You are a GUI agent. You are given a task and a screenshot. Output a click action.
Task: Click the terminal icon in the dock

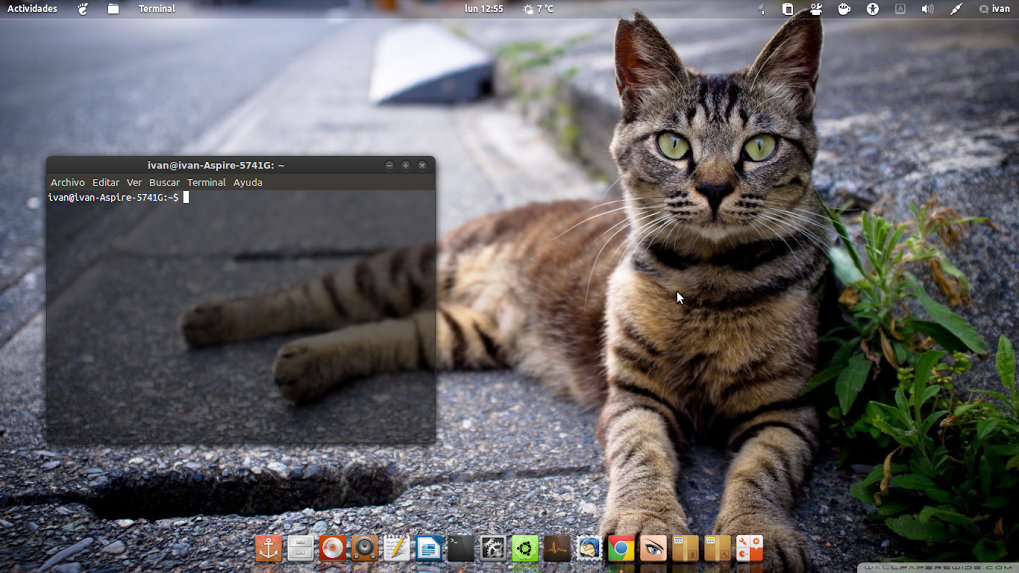point(461,548)
